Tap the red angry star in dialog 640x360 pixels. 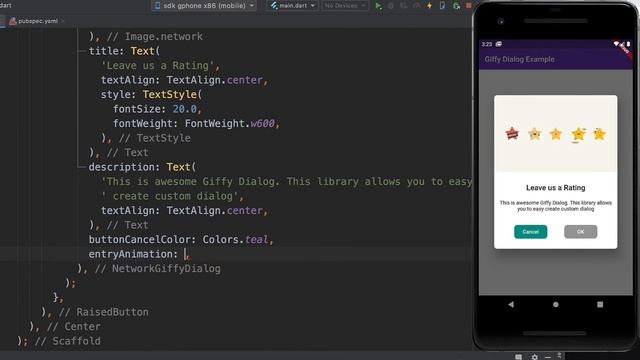coord(512,133)
